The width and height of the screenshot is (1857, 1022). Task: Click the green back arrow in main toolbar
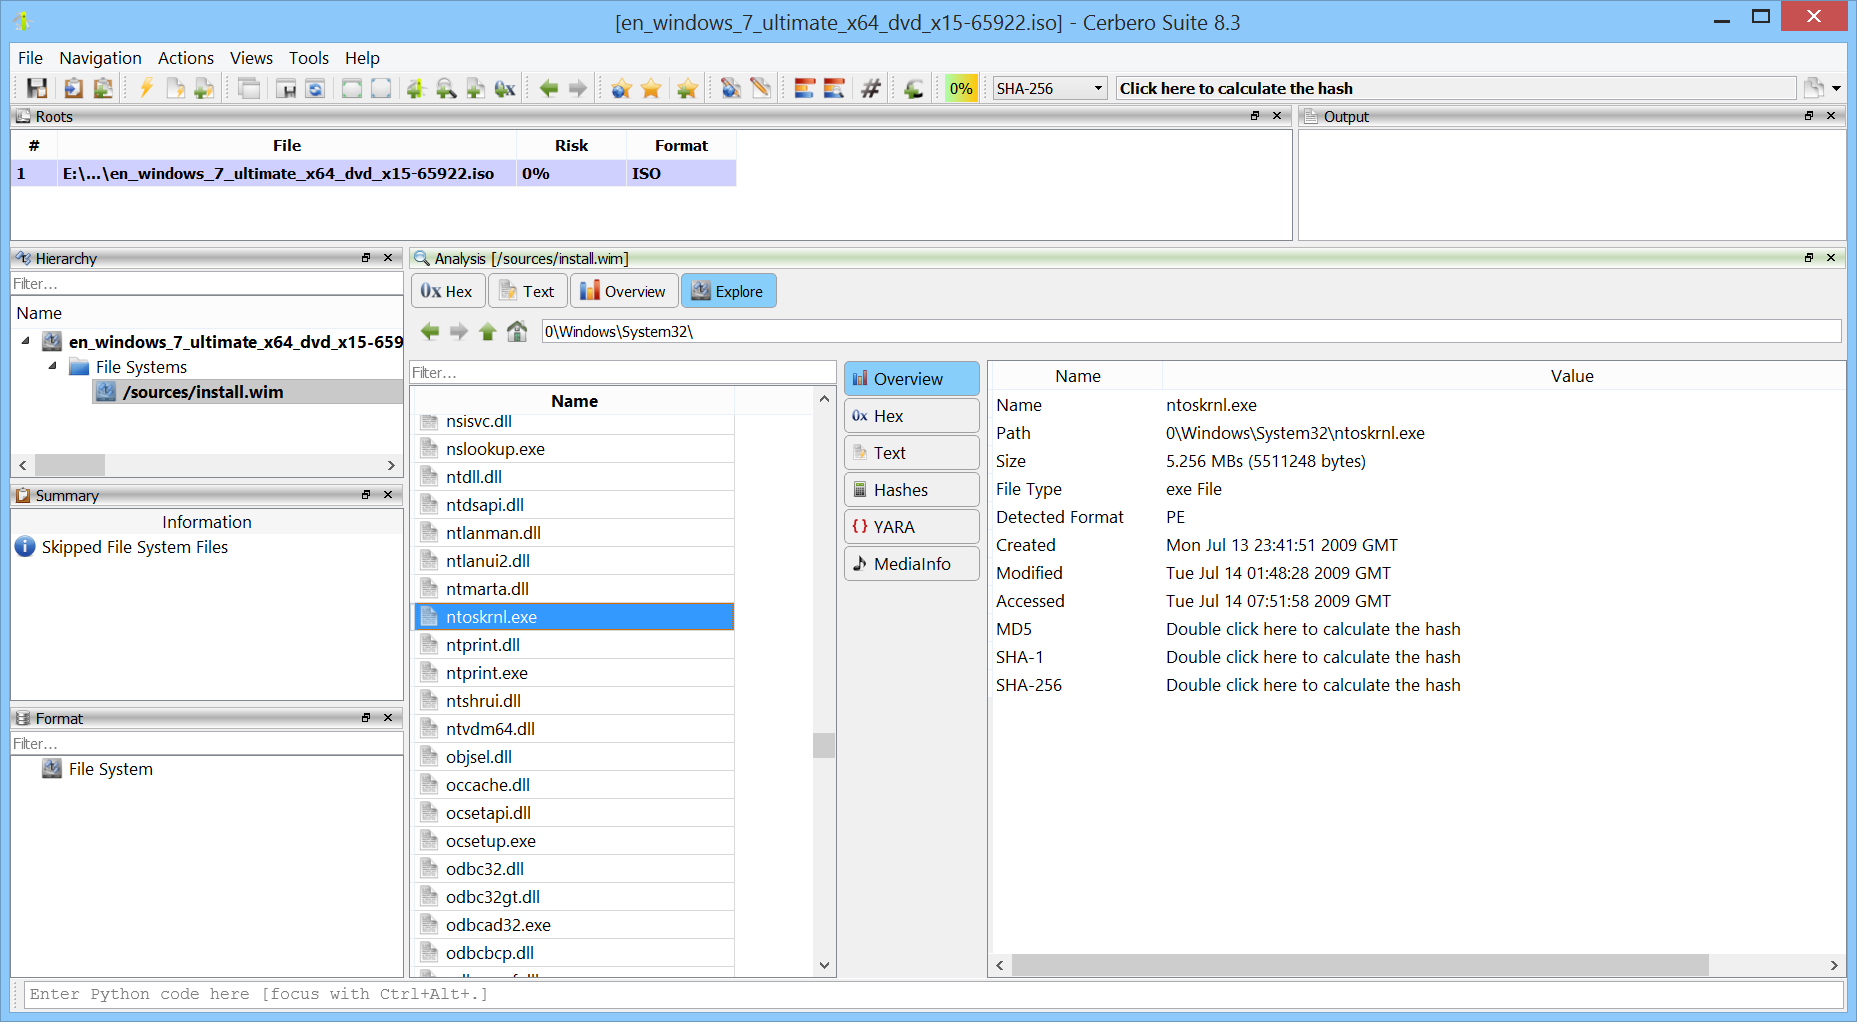pyautogui.click(x=549, y=88)
